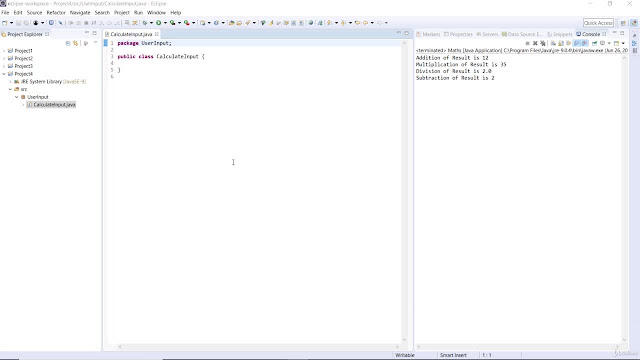This screenshot has width=640, height=360.
Task: Click Console horizontal scrollbar left arrow
Action: point(418,347)
